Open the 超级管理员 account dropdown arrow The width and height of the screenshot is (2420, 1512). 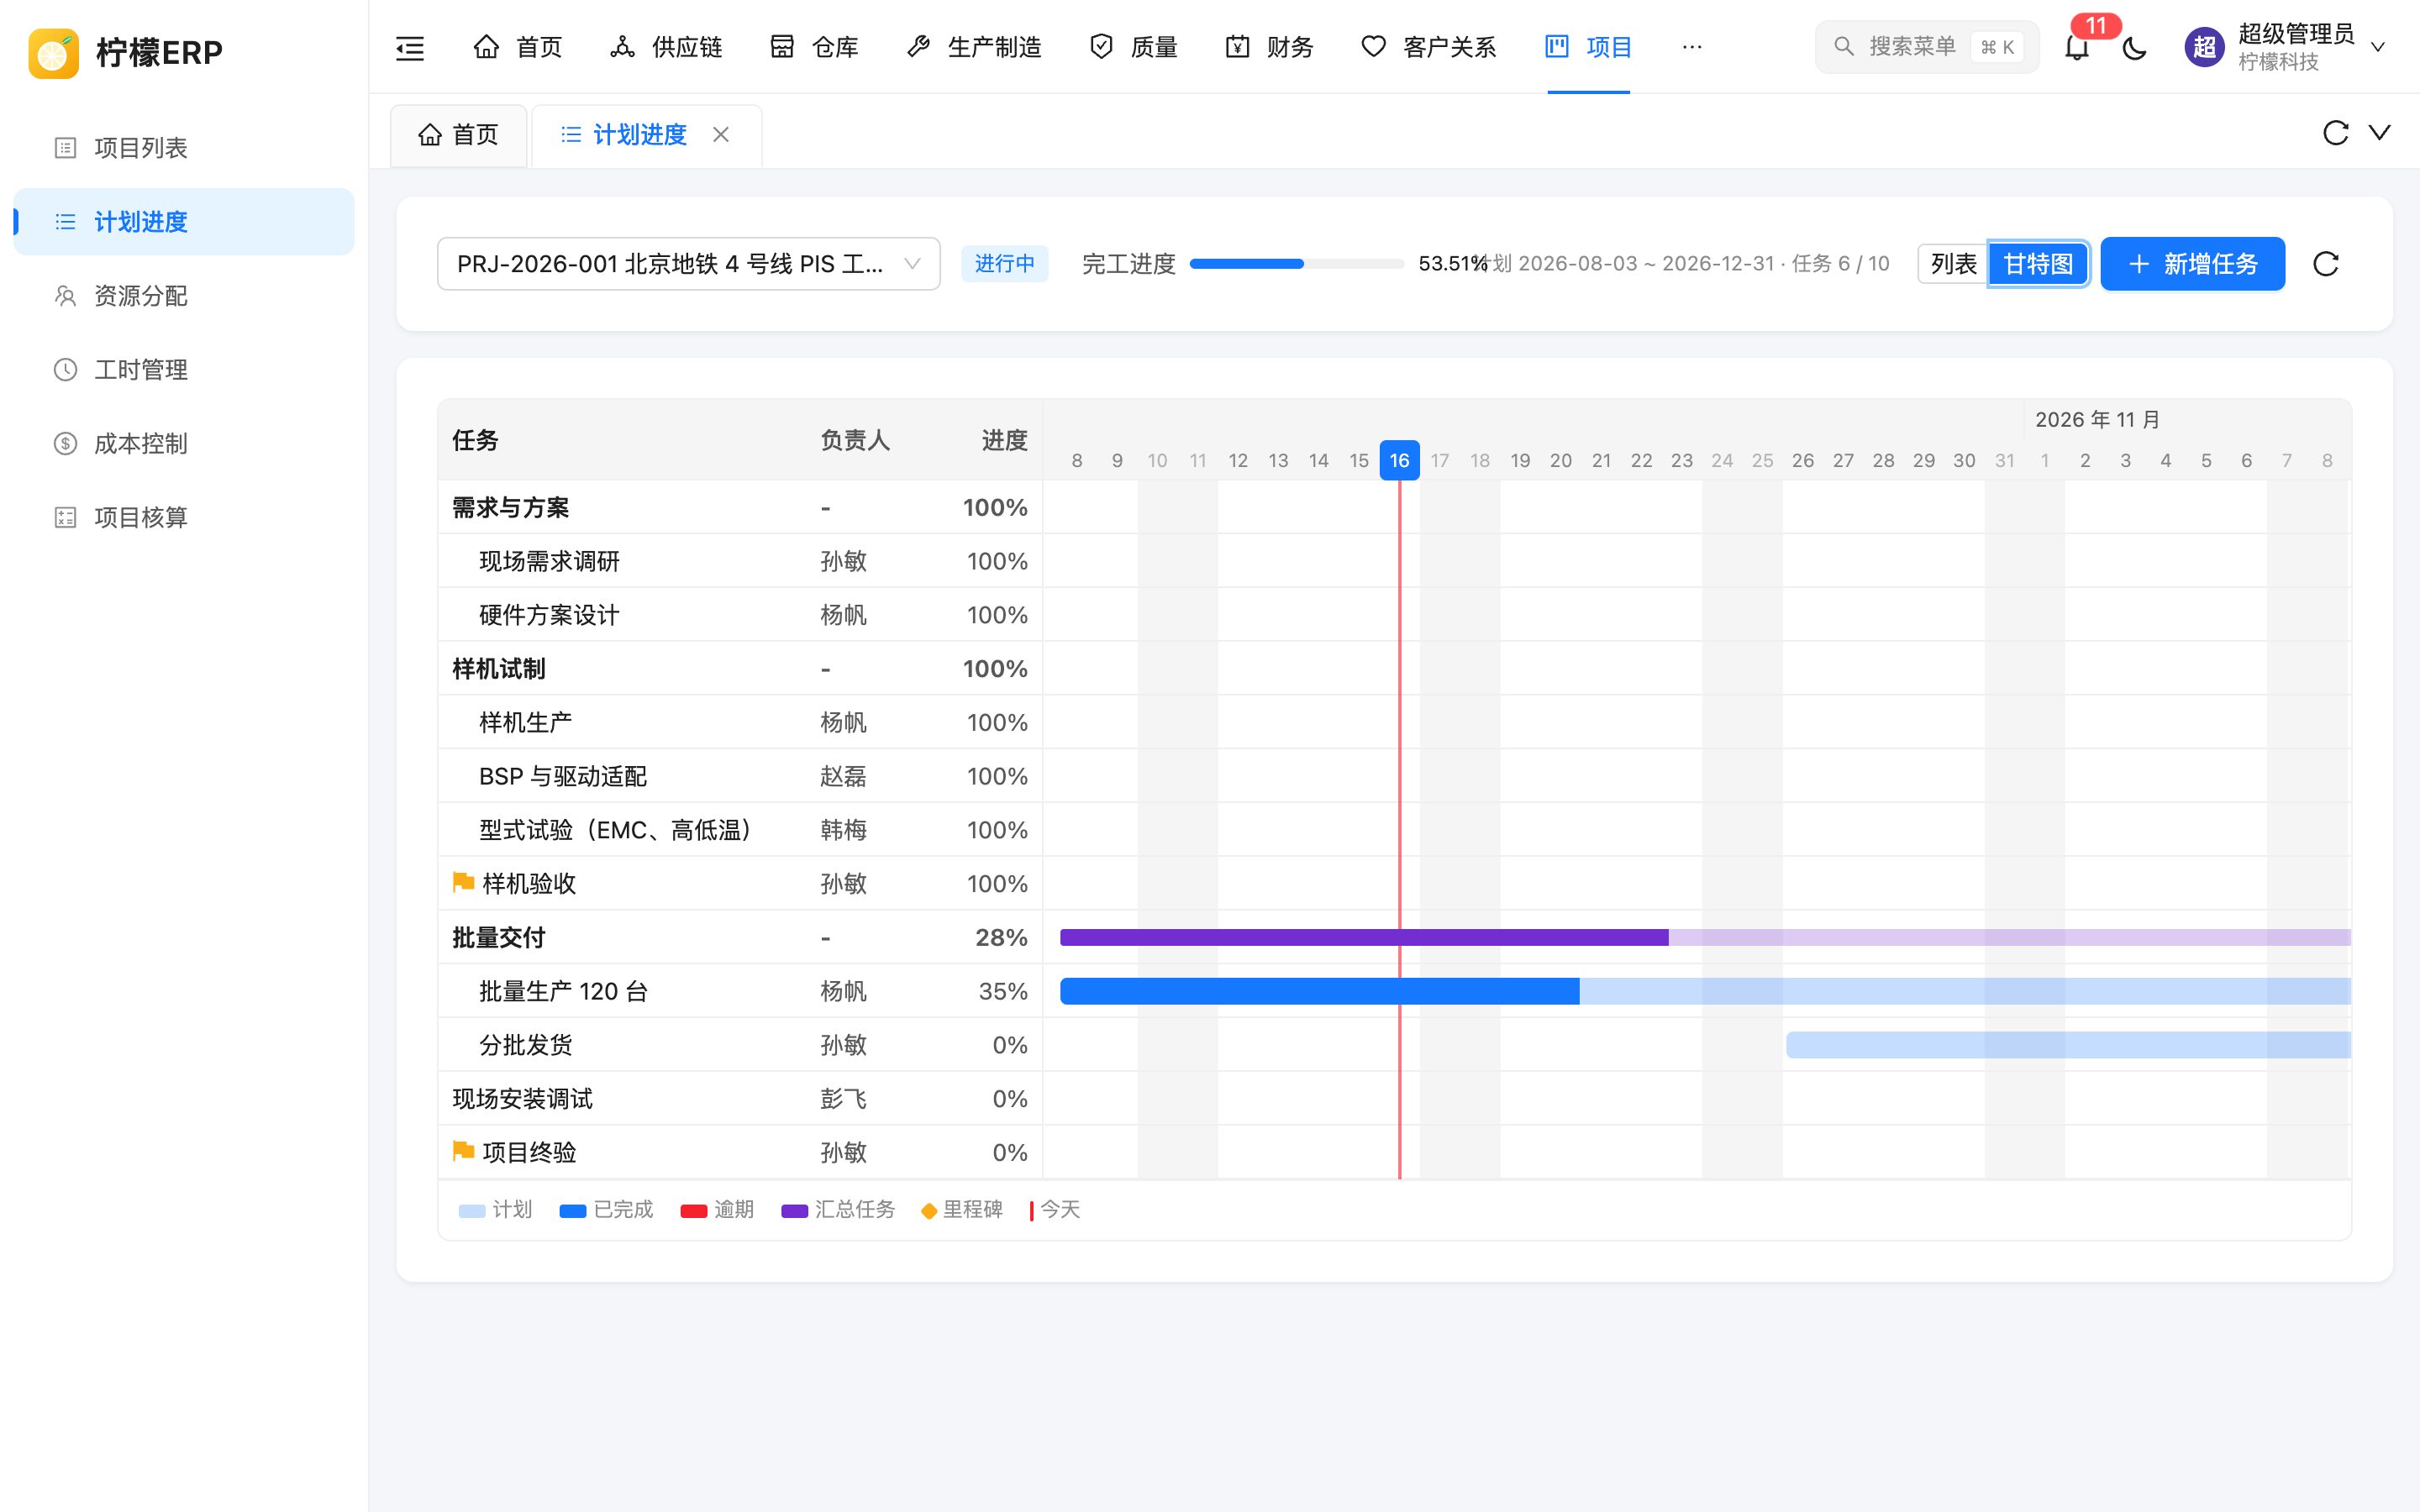(x=2378, y=47)
